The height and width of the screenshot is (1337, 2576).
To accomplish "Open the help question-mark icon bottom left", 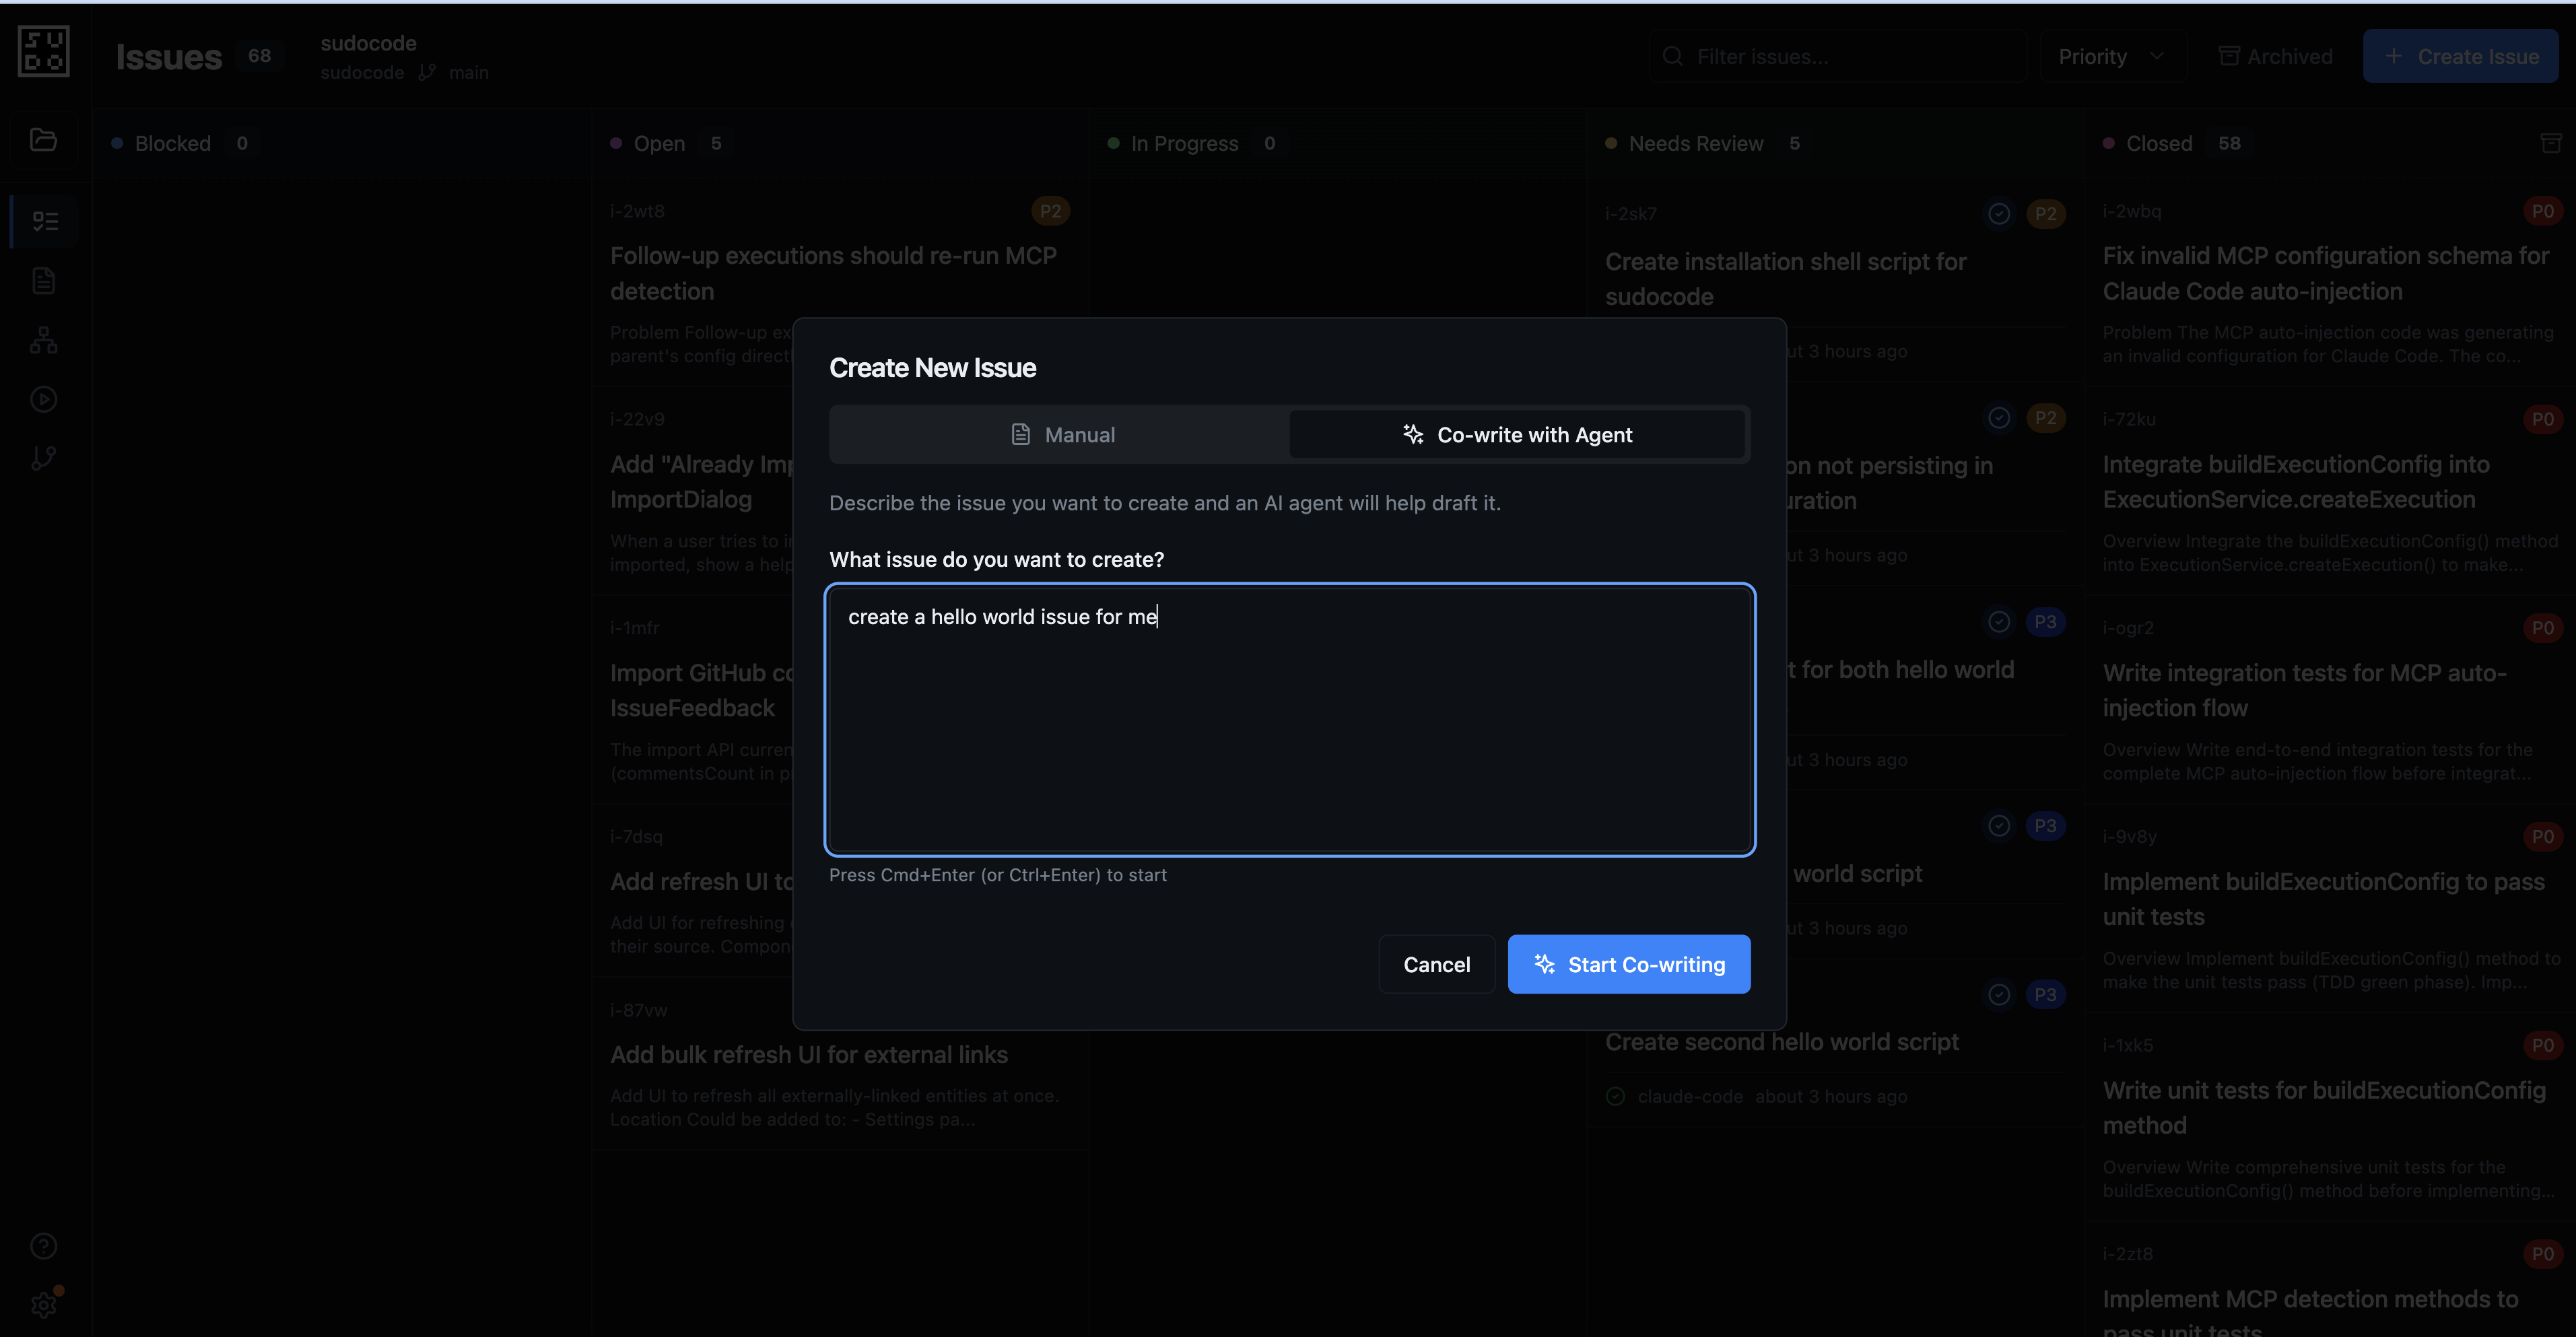I will point(44,1246).
